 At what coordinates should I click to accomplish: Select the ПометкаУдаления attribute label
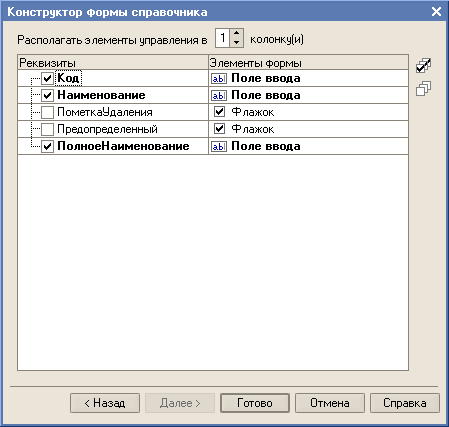[105, 112]
